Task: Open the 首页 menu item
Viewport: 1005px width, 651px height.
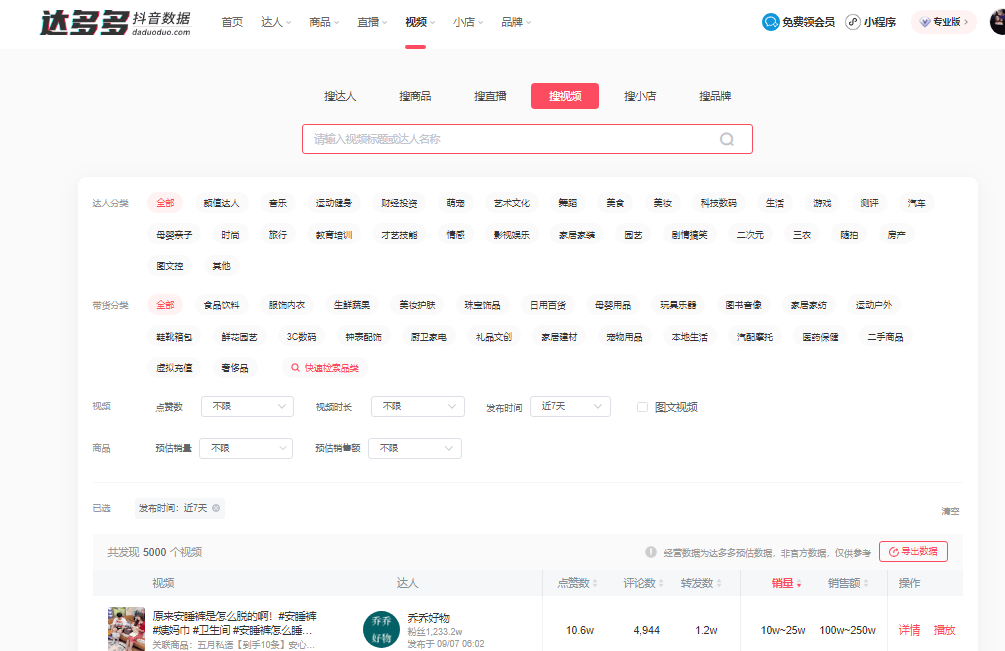Action: point(232,20)
